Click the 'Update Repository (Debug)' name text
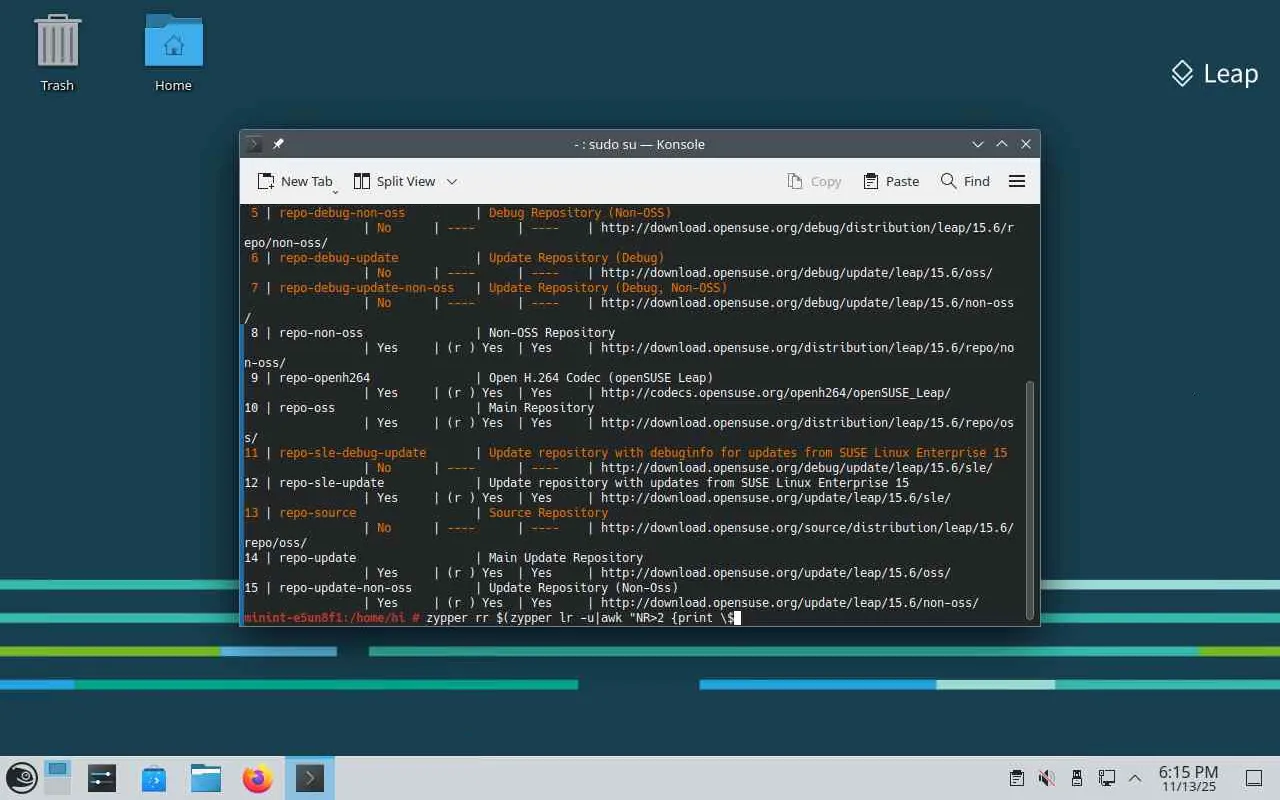This screenshot has width=1280, height=800. pos(577,258)
